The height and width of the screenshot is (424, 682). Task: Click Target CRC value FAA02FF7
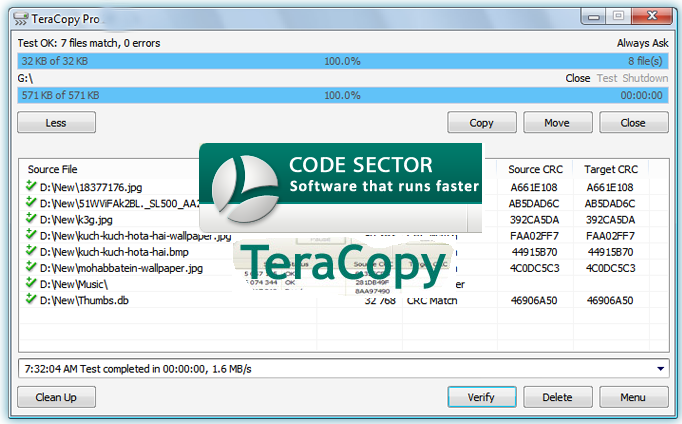(x=610, y=236)
